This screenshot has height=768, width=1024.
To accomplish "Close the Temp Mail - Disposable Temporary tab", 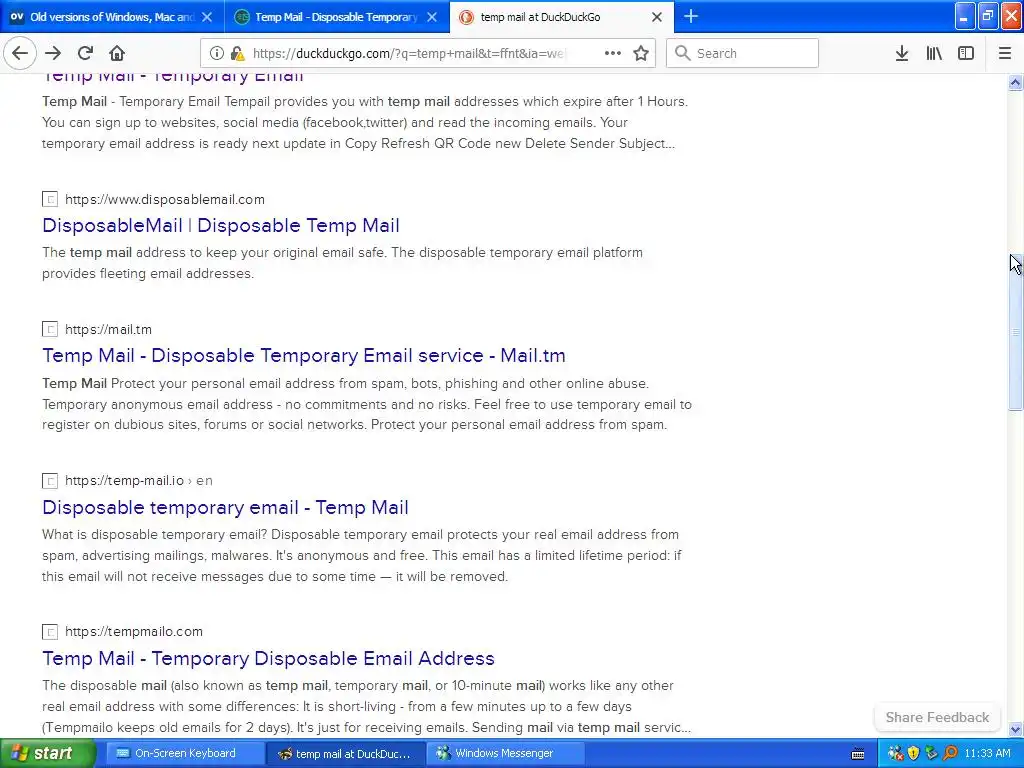I will 432,18.
